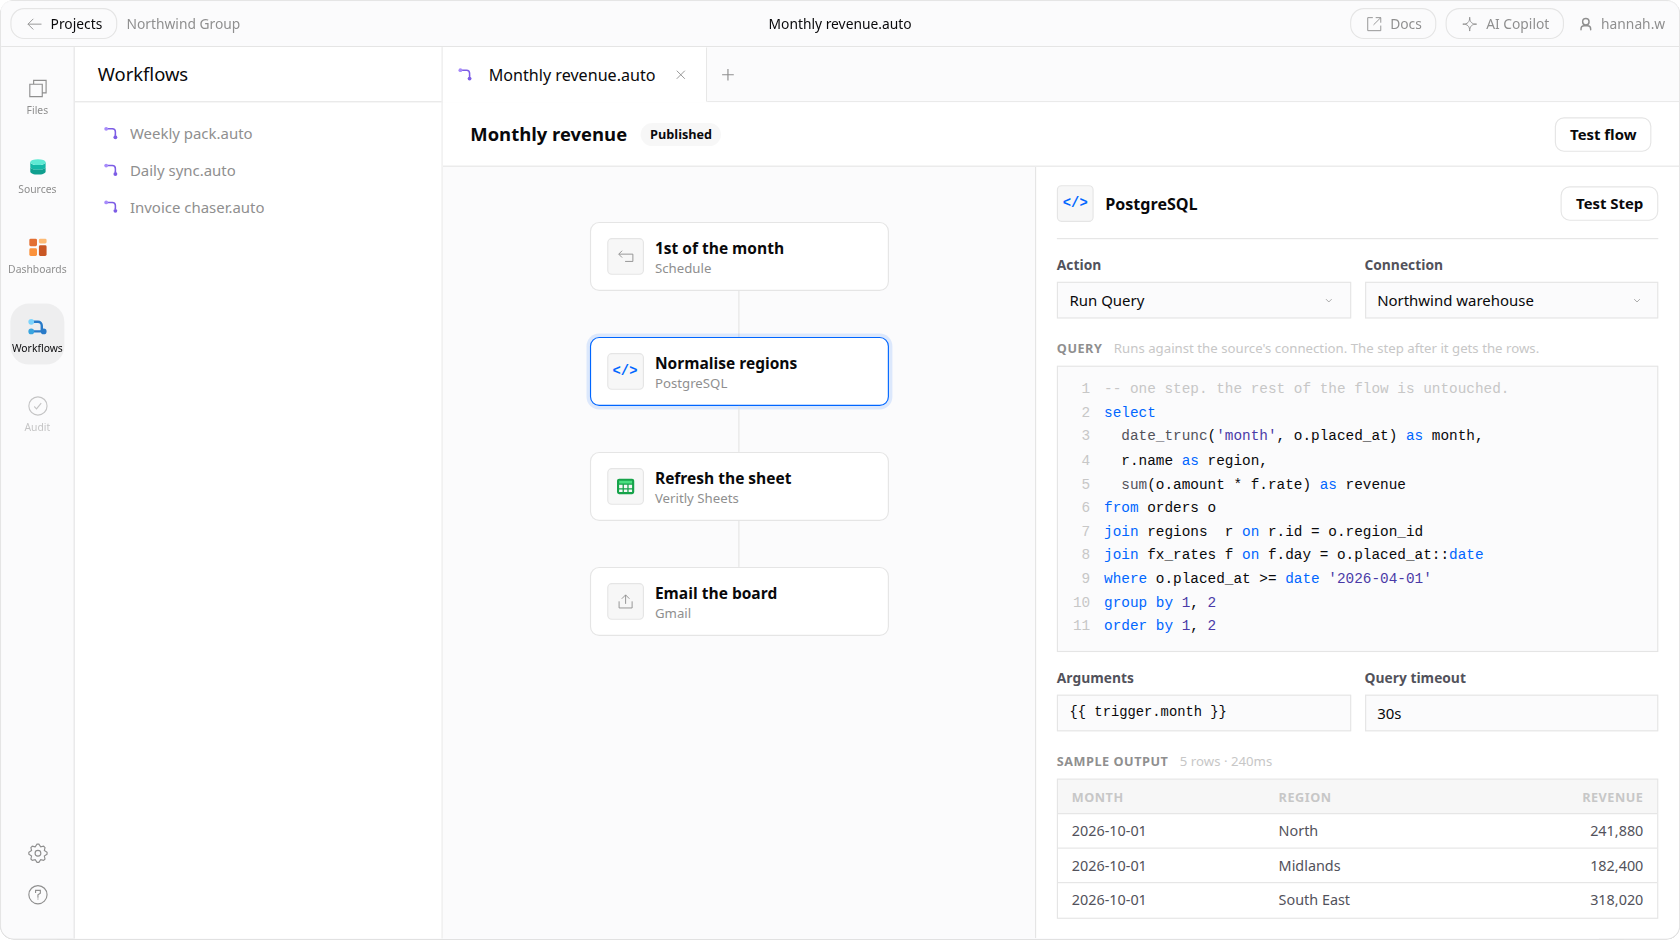Switch to Monthly revenue.auto tab
Screen dimensions: 1680x940
(x=572, y=75)
